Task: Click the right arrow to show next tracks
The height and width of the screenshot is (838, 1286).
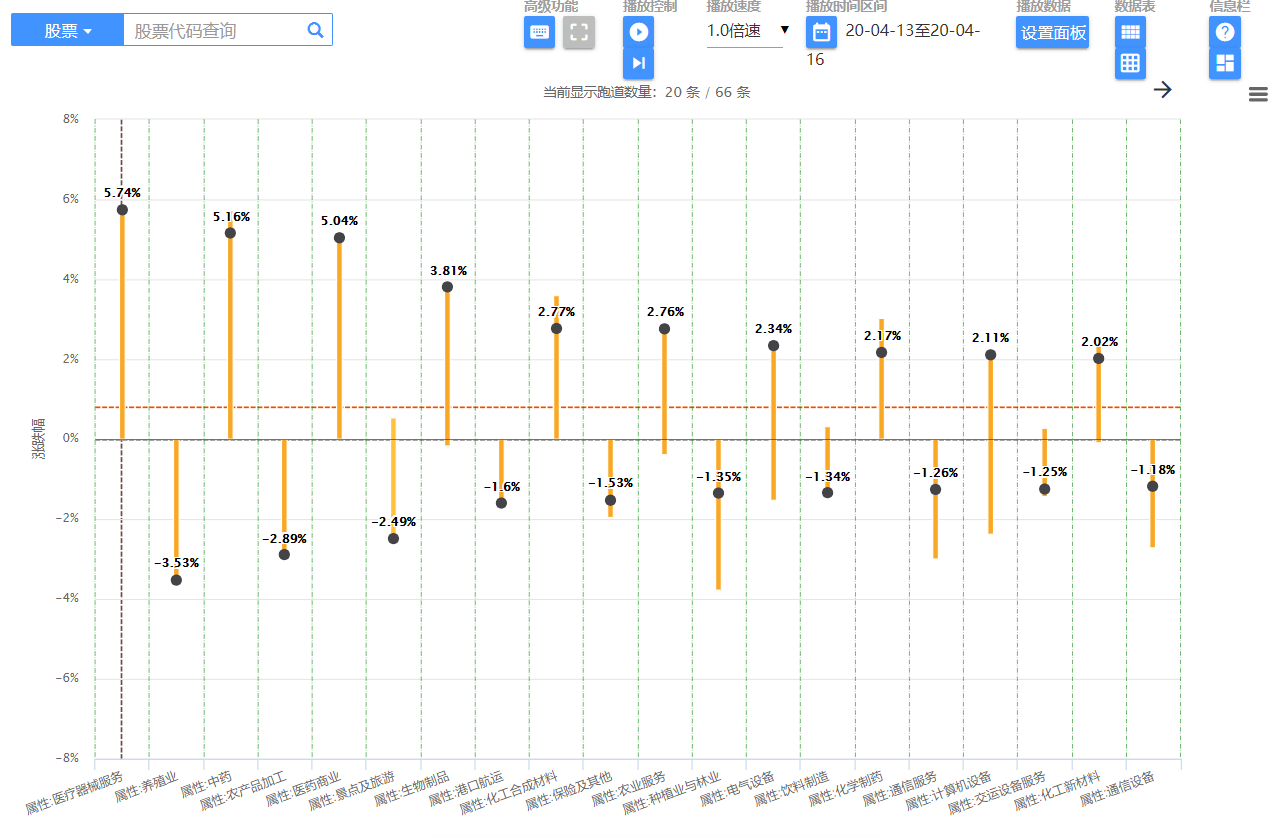Action: pyautogui.click(x=1162, y=90)
